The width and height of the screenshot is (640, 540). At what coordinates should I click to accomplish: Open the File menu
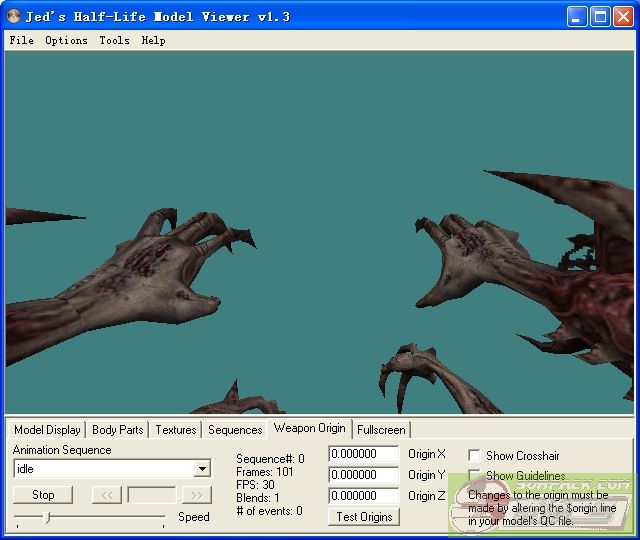coord(21,41)
